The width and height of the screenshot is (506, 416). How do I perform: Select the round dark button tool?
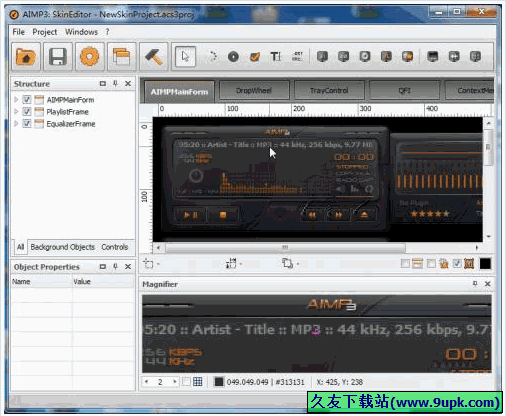pyautogui.click(x=233, y=56)
